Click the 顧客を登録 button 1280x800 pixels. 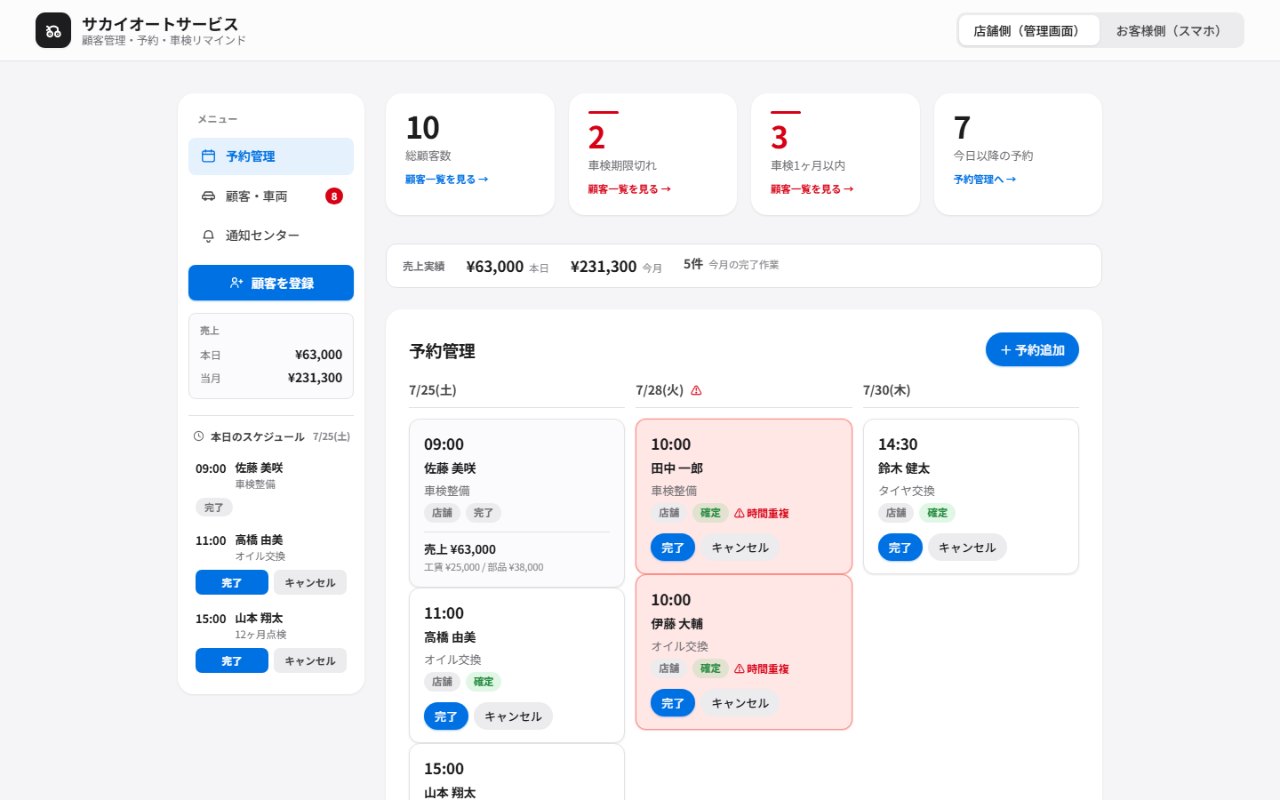(271, 283)
